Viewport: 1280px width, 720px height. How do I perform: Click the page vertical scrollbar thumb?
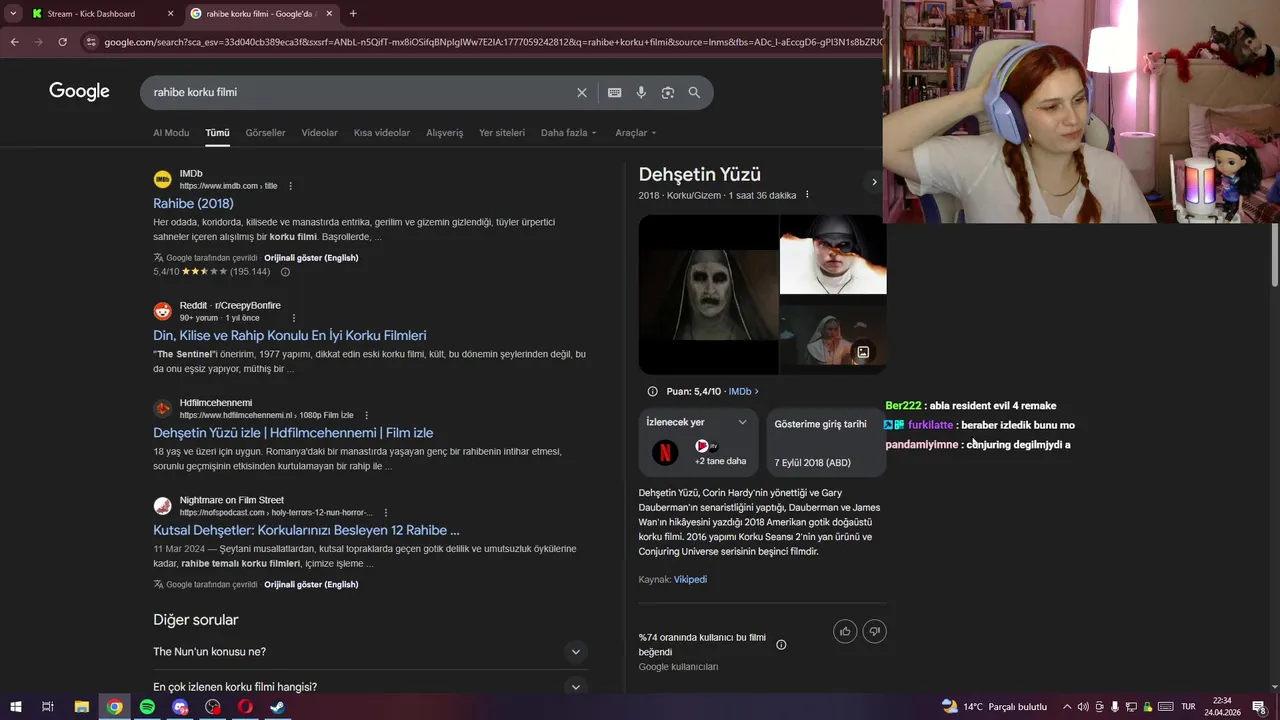click(1274, 255)
